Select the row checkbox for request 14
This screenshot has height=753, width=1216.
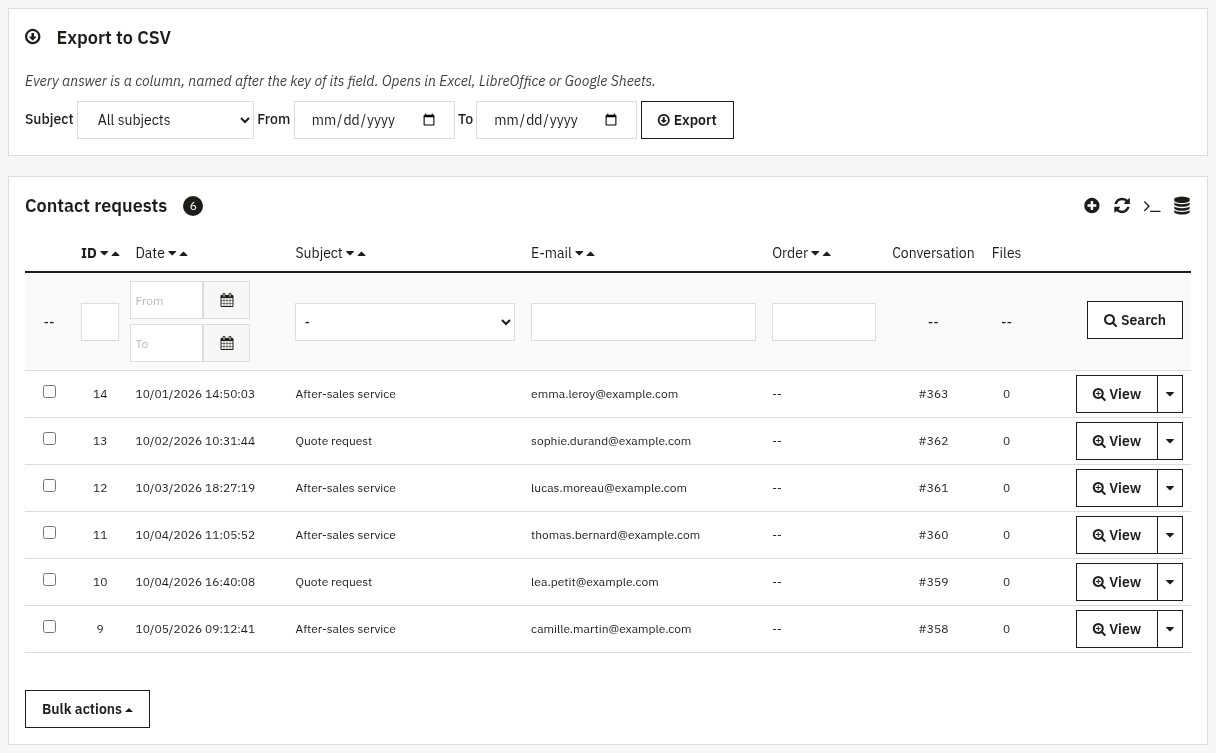coord(49,392)
